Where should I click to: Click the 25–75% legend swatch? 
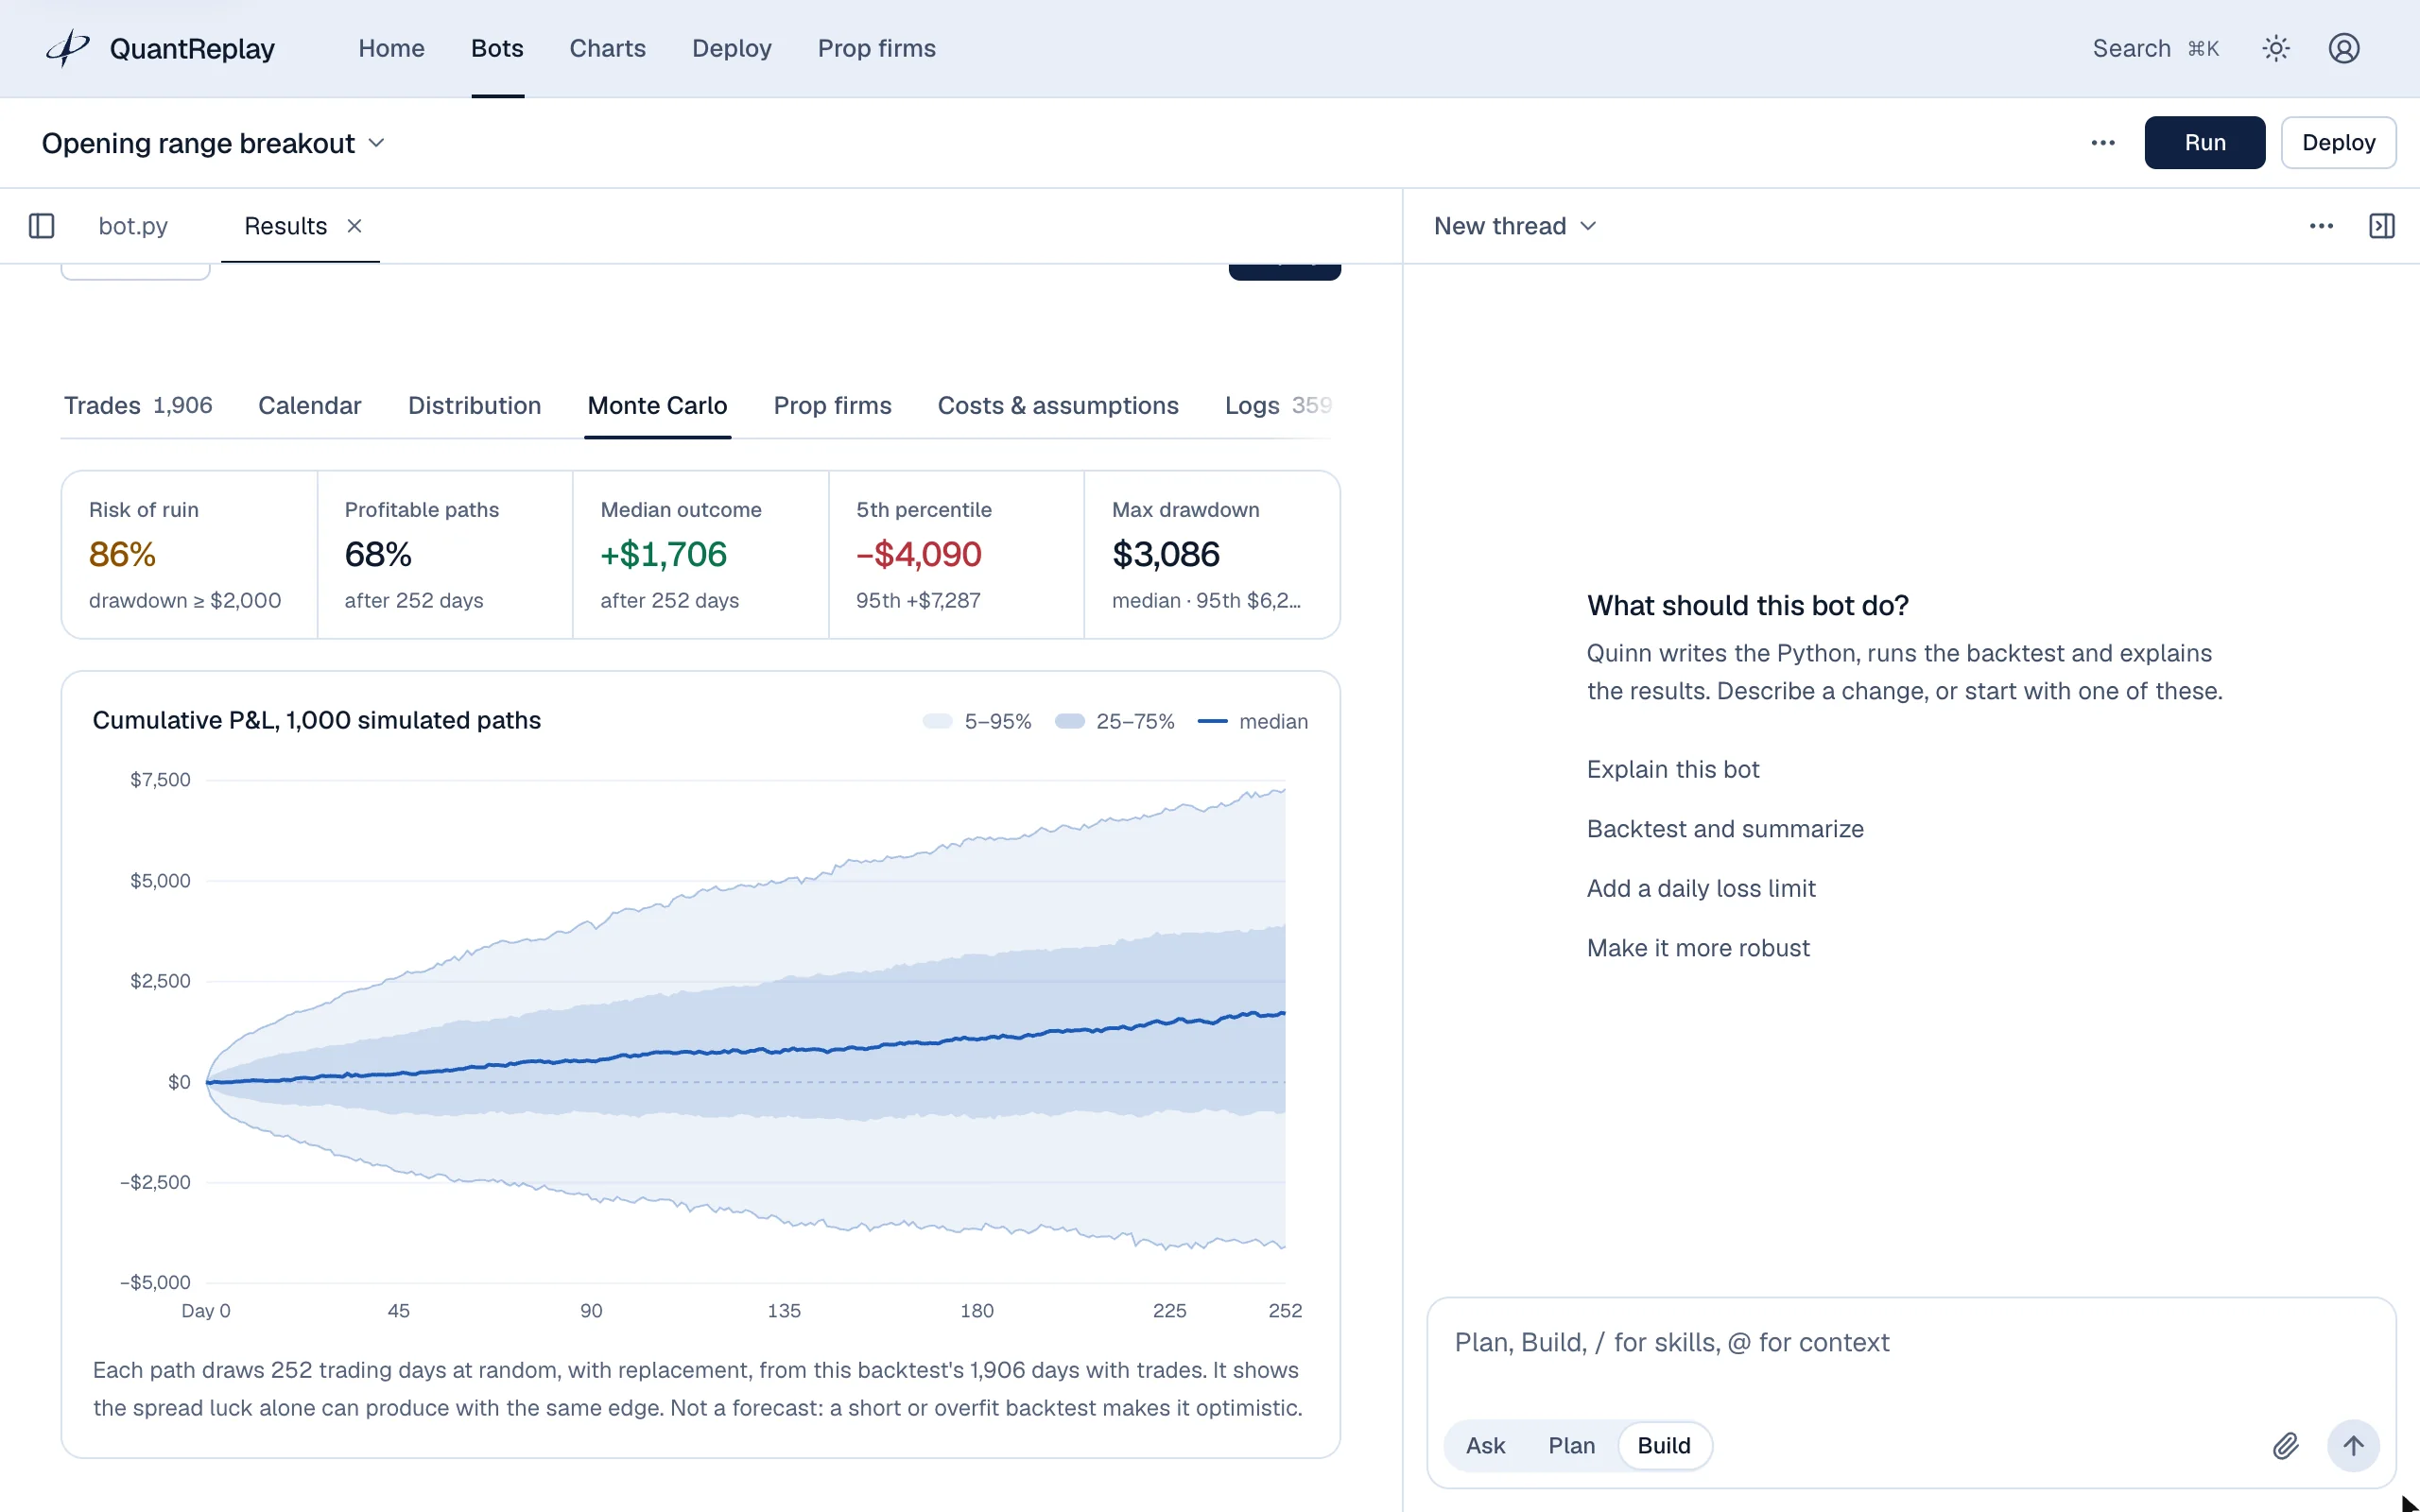tap(1069, 721)
